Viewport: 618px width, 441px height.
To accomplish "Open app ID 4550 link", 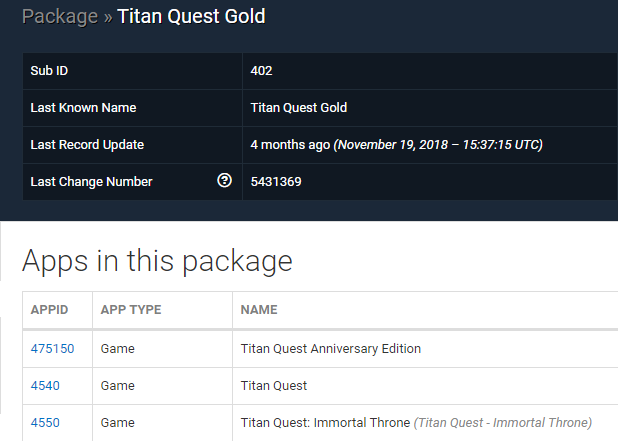I will click(x=45, y=422).
